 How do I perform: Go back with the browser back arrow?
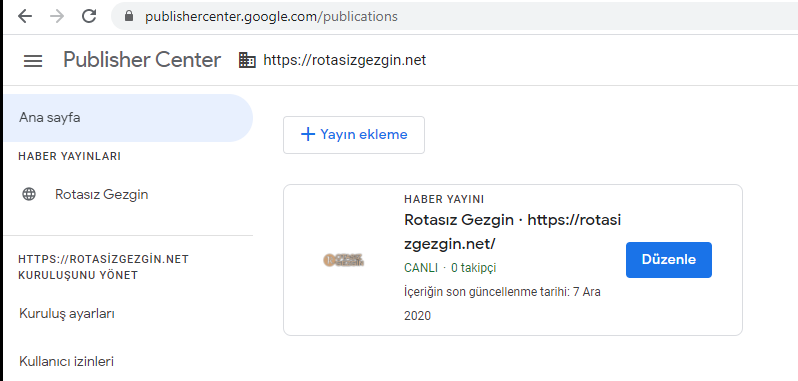(x=25, y=16)
